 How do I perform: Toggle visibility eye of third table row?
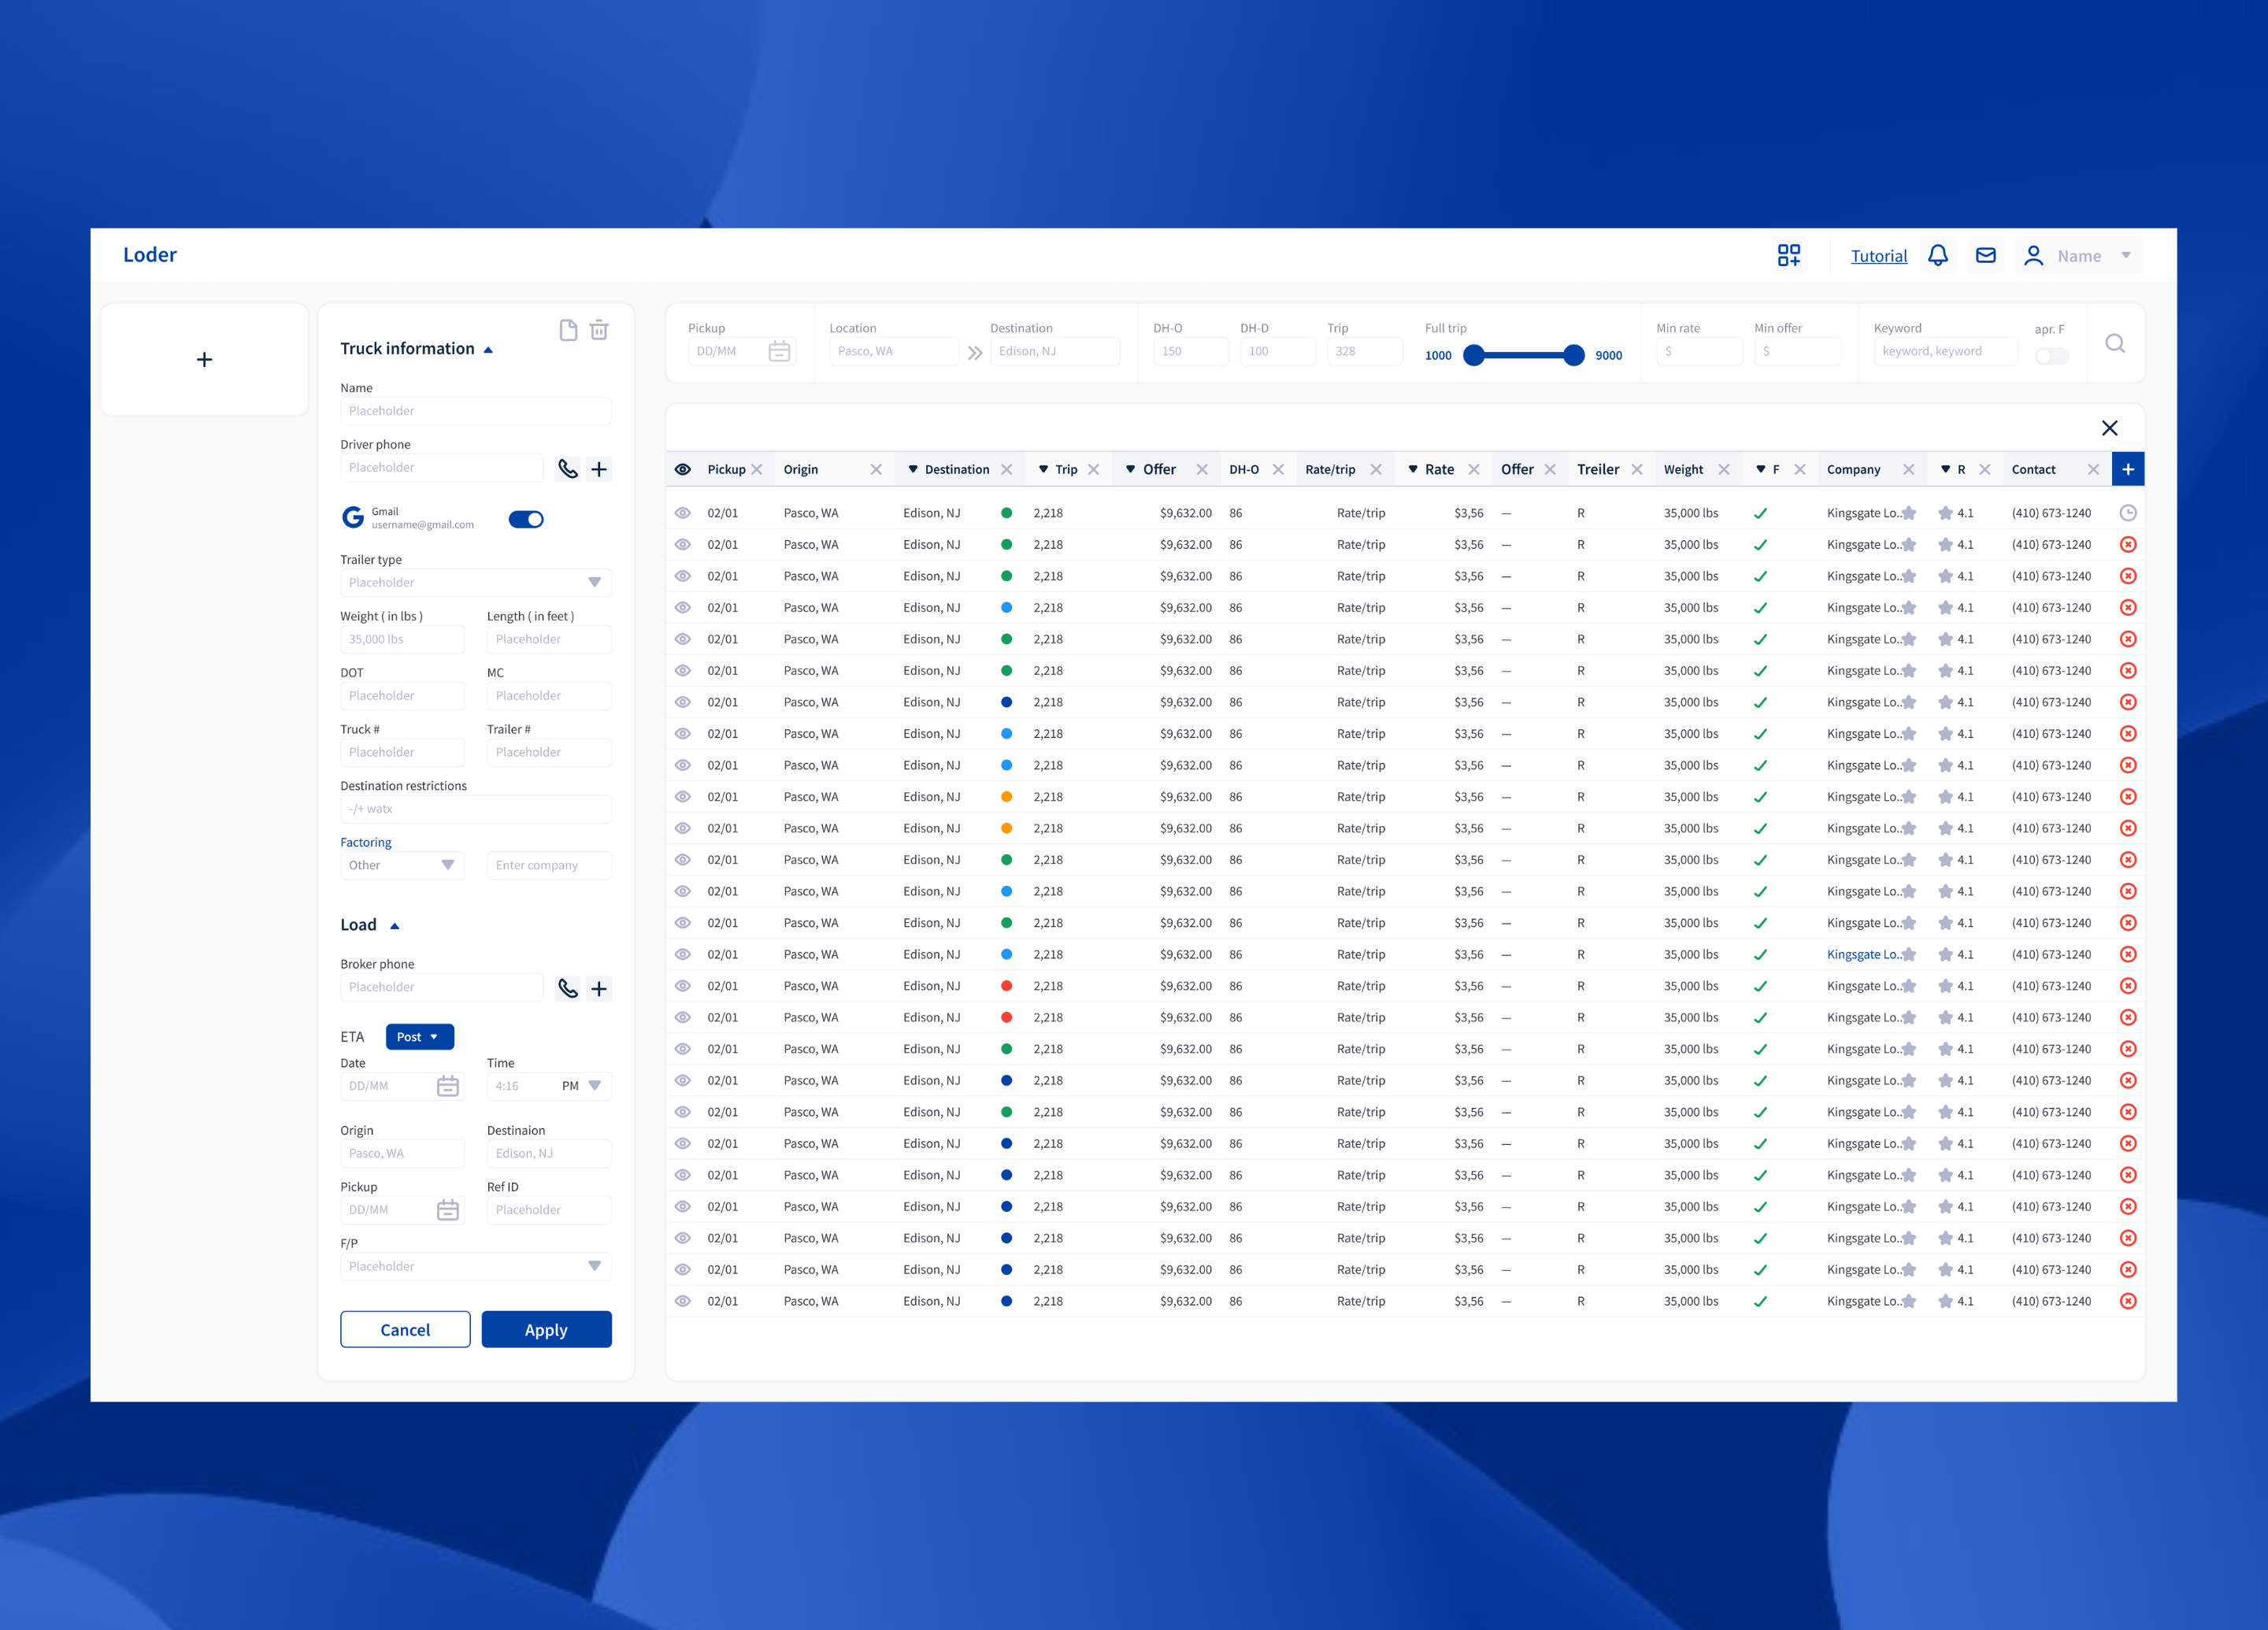coord(683,576)
